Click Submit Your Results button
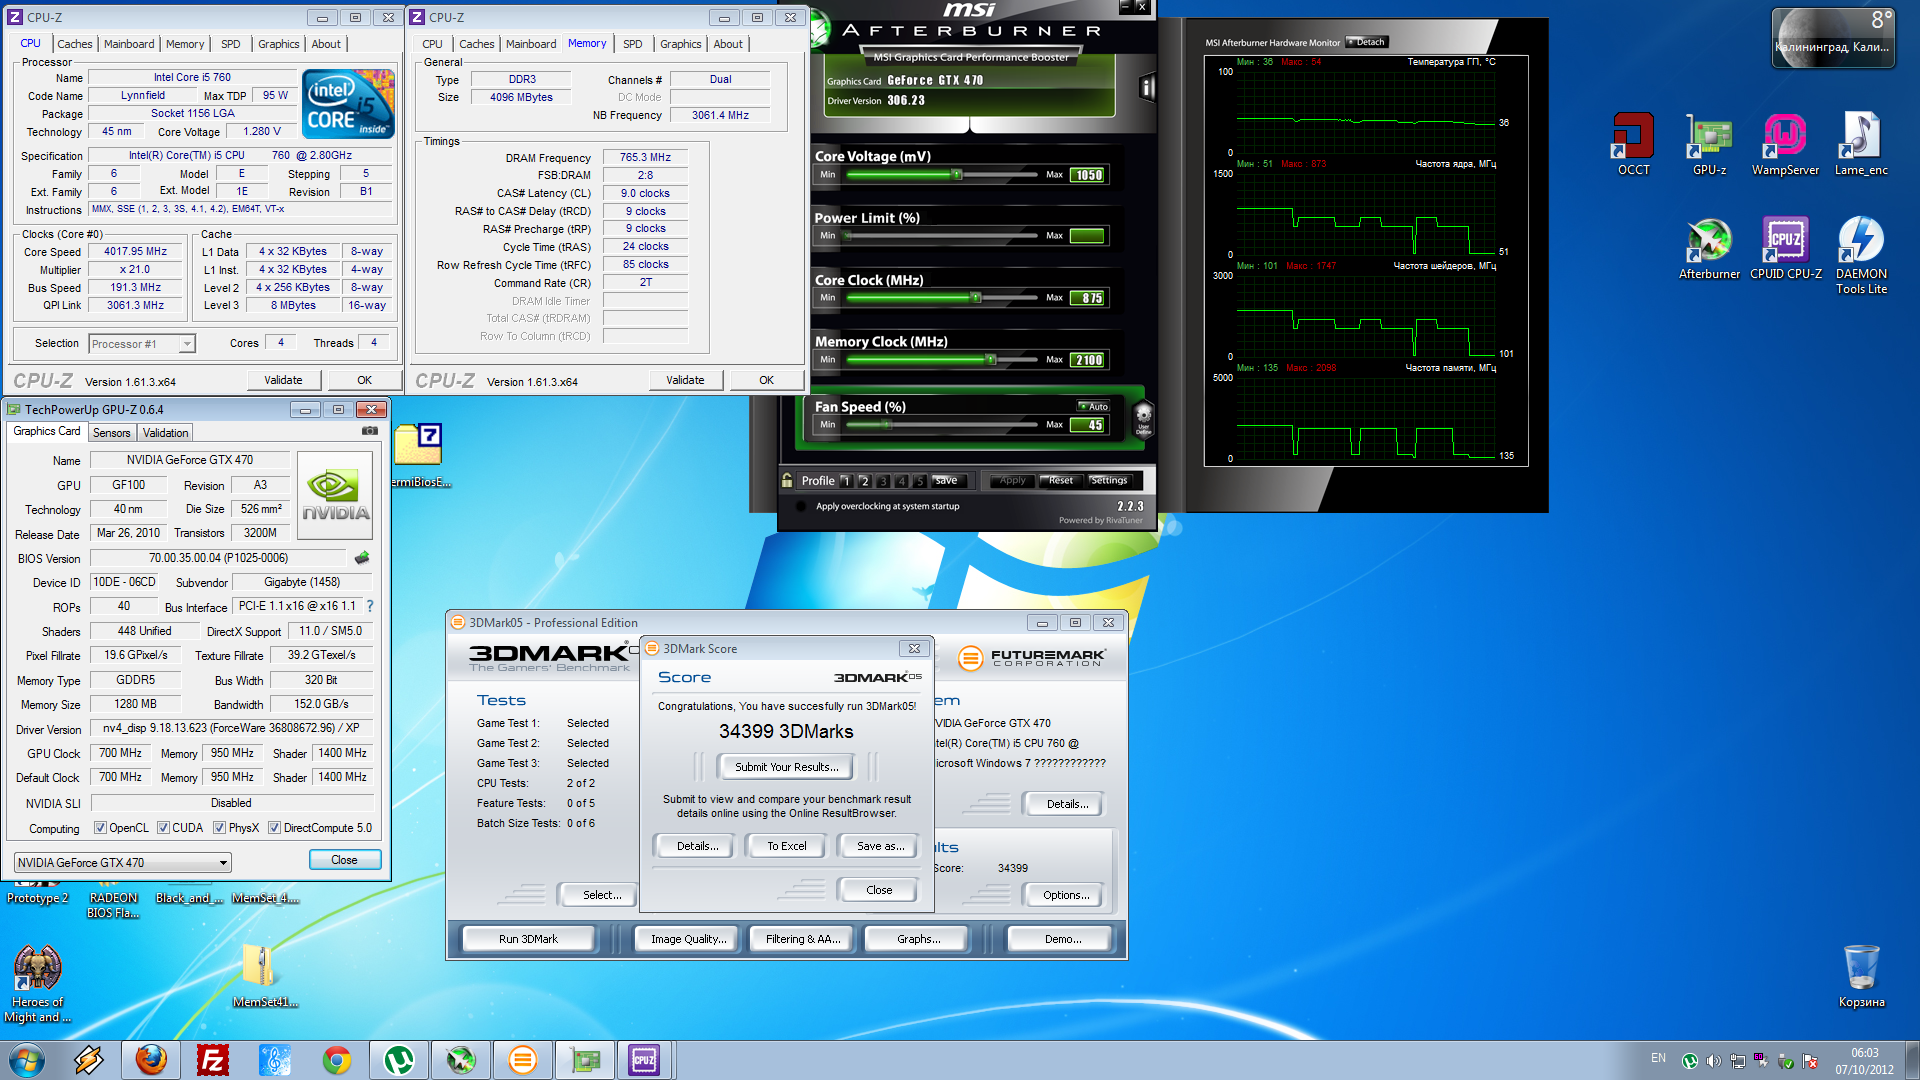This screenshot has width=1920, height=1080. click(x=786, y=767)
